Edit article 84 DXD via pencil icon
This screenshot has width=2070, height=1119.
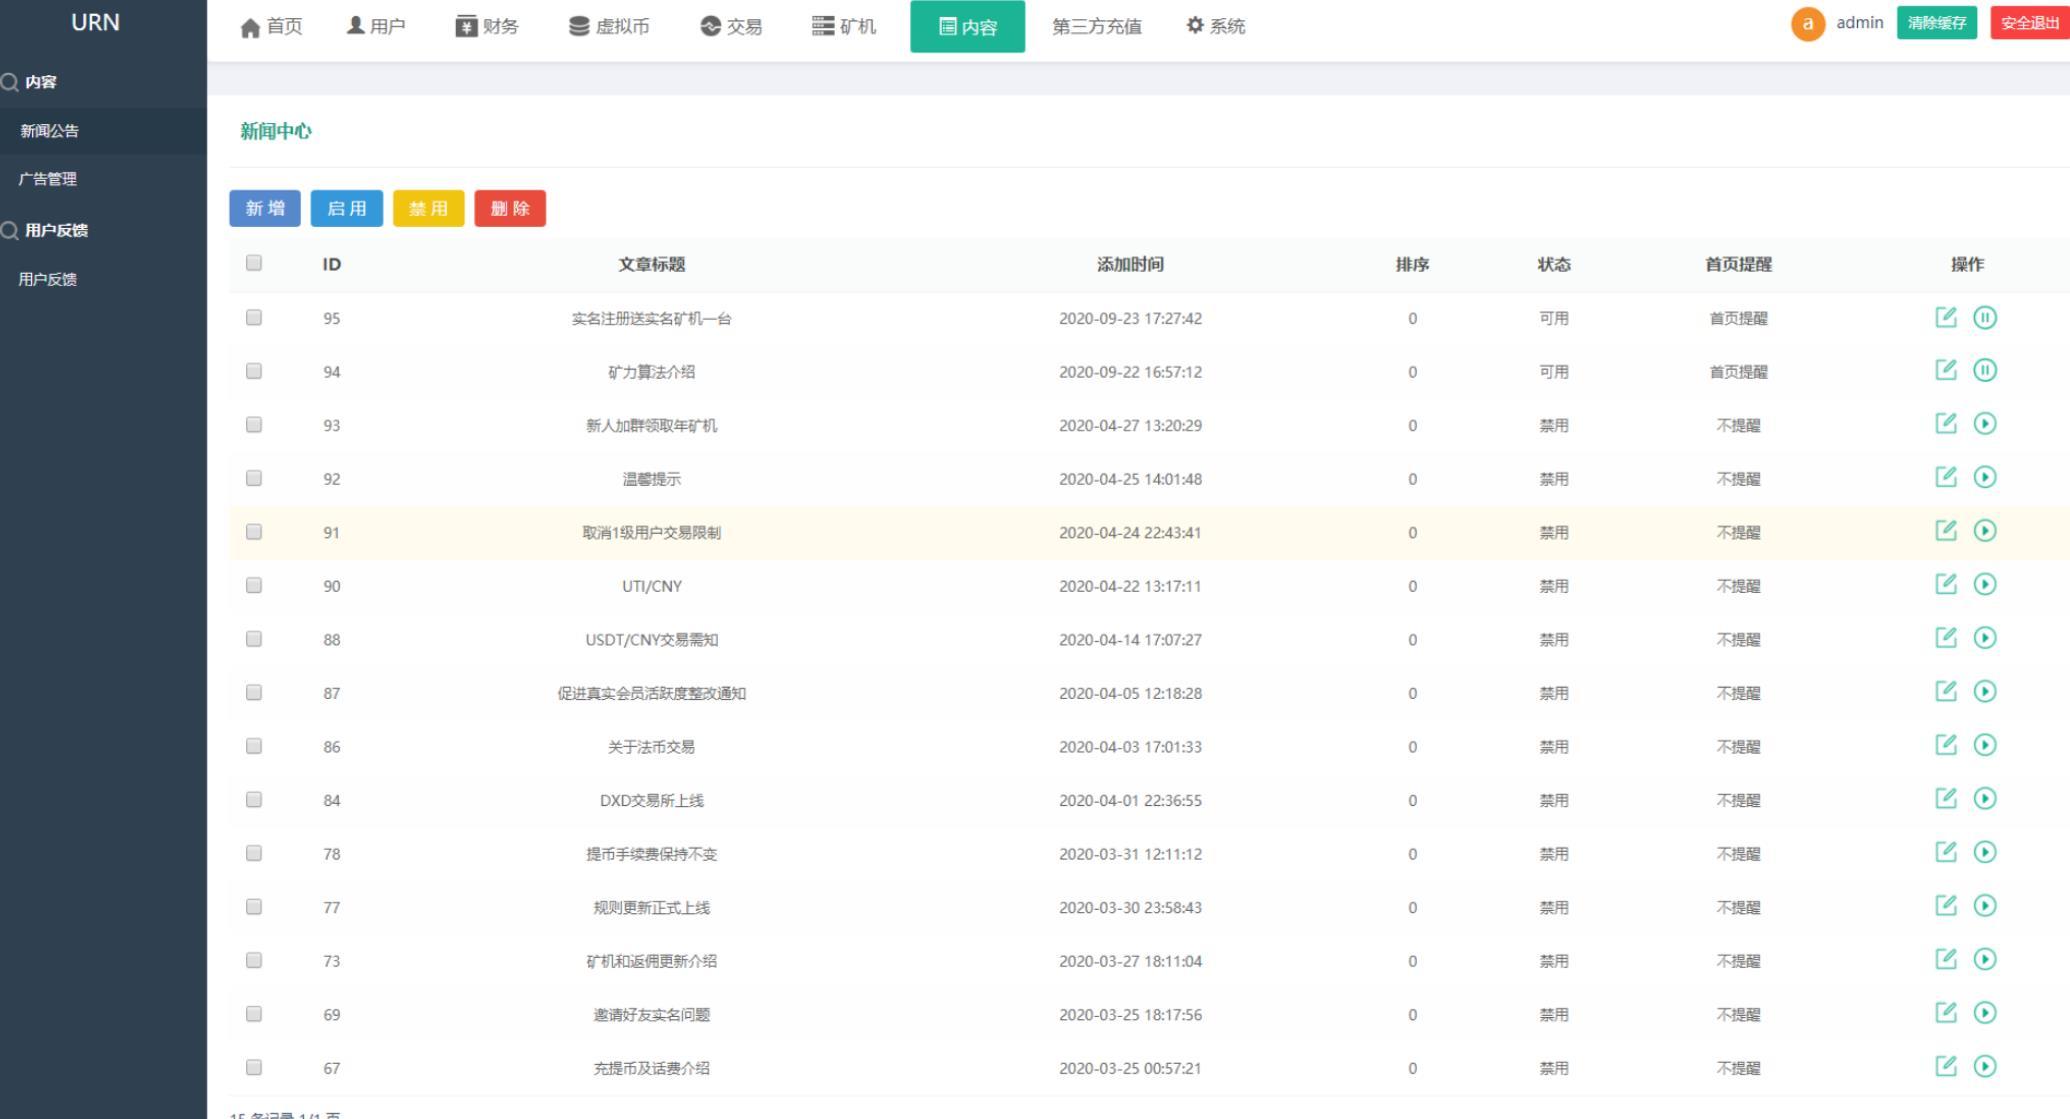pyautogui.click(x=1945, y=798)
